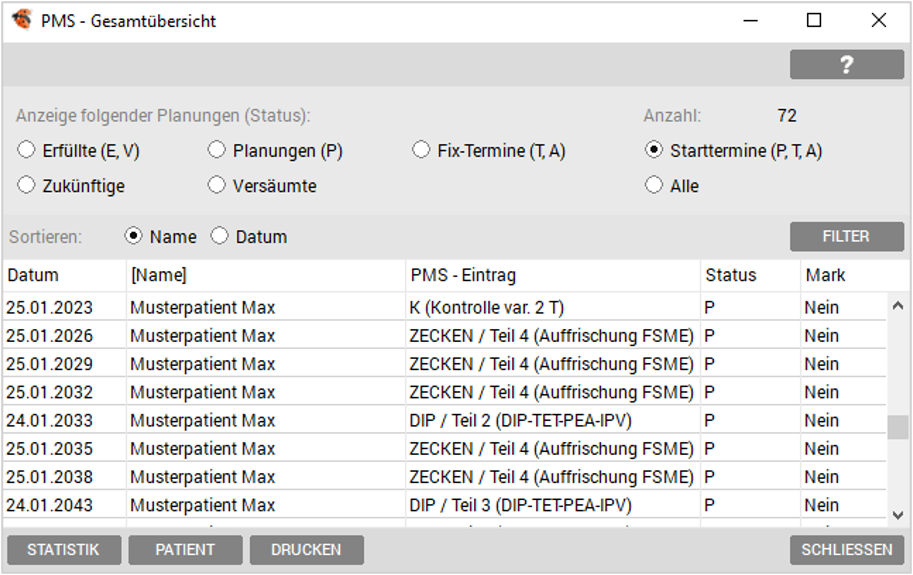This screenshot has width=913, height=575.
Task: Click the DIP / Teil 2 (DIP-TET-PEA-IPV) entry
Action: pos(521,420)
